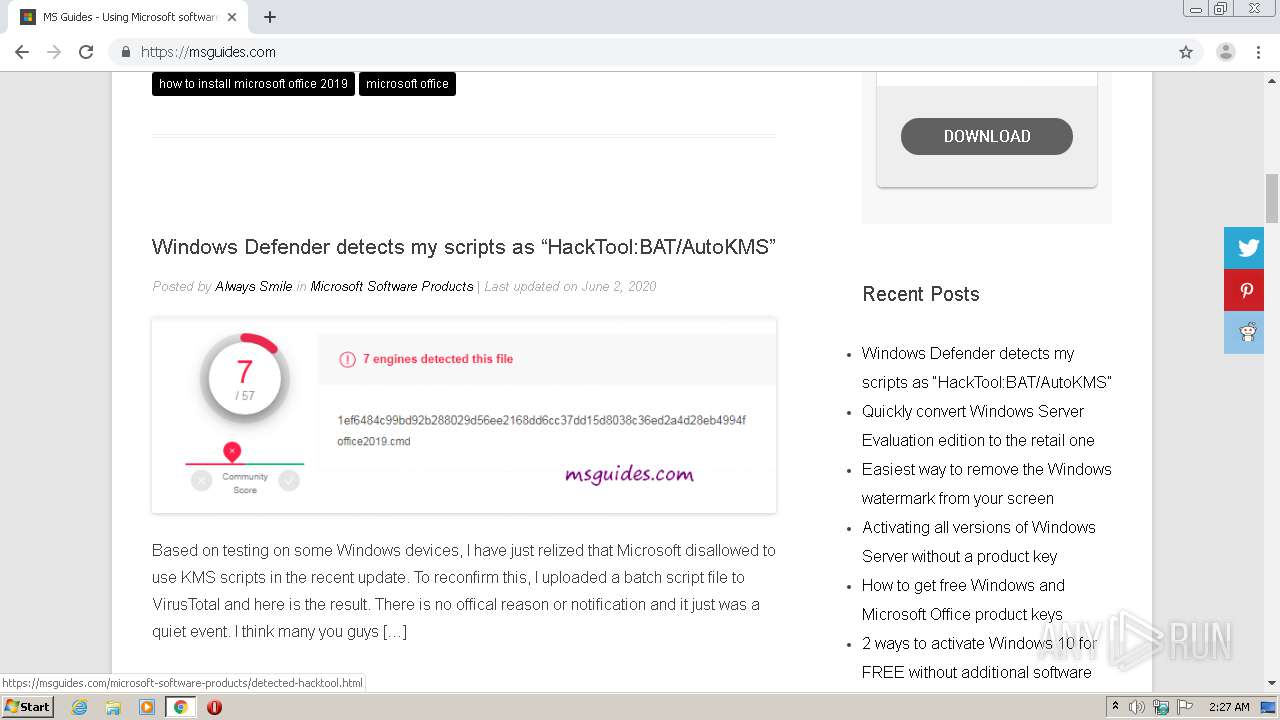This screenshot has height=720, width=1280.
Task: Open author link Always Smile
Action: (254, 286)
